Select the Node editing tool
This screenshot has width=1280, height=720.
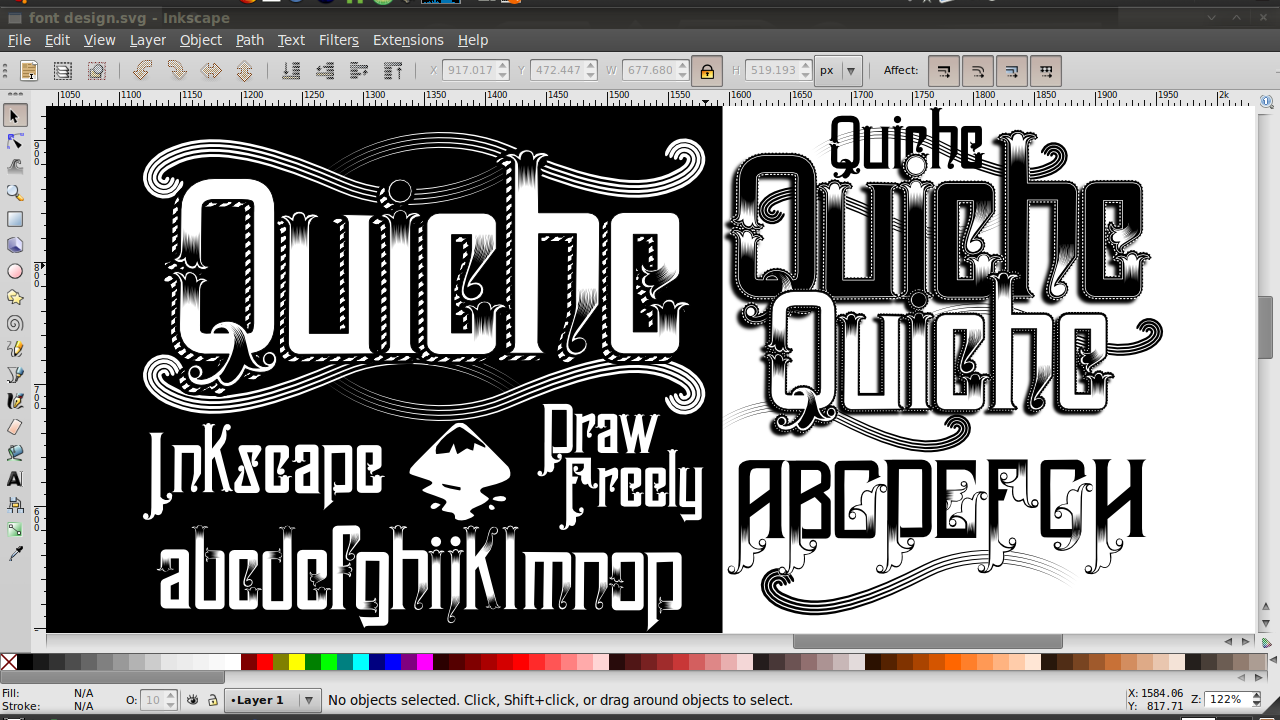click(14, 141)
